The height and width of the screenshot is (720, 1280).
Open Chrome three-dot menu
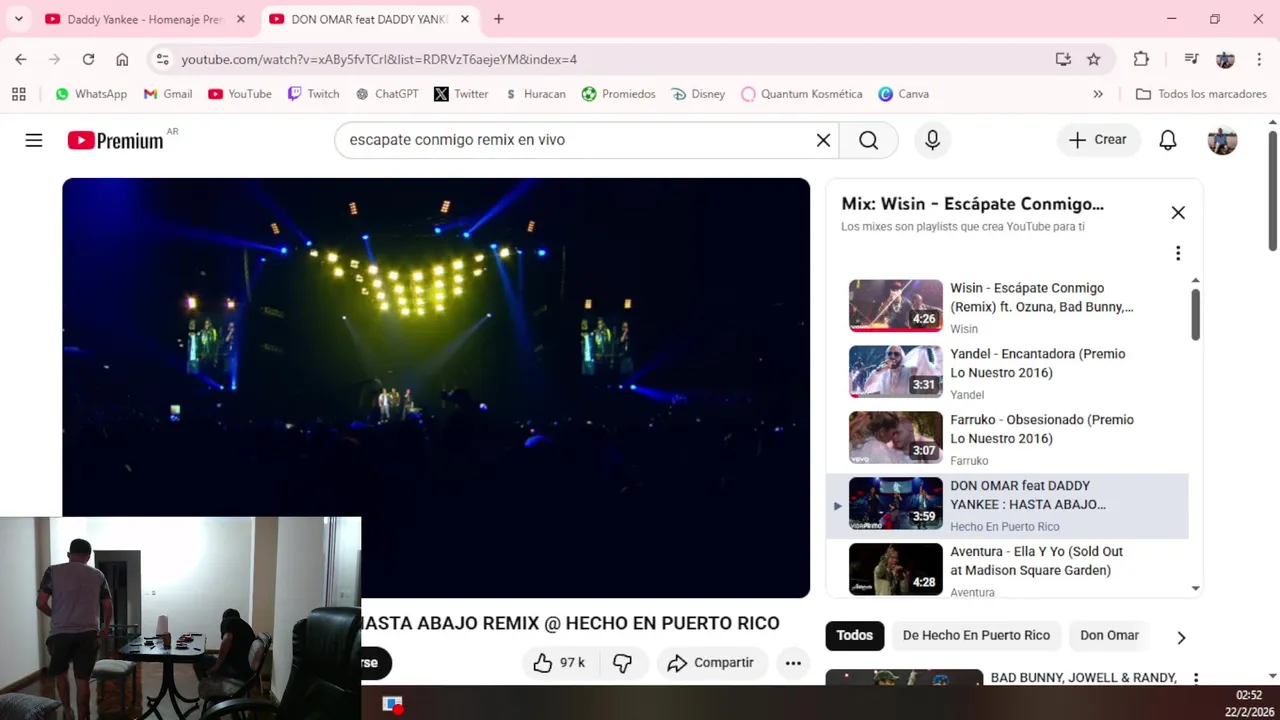click(x=1258, y=59)
